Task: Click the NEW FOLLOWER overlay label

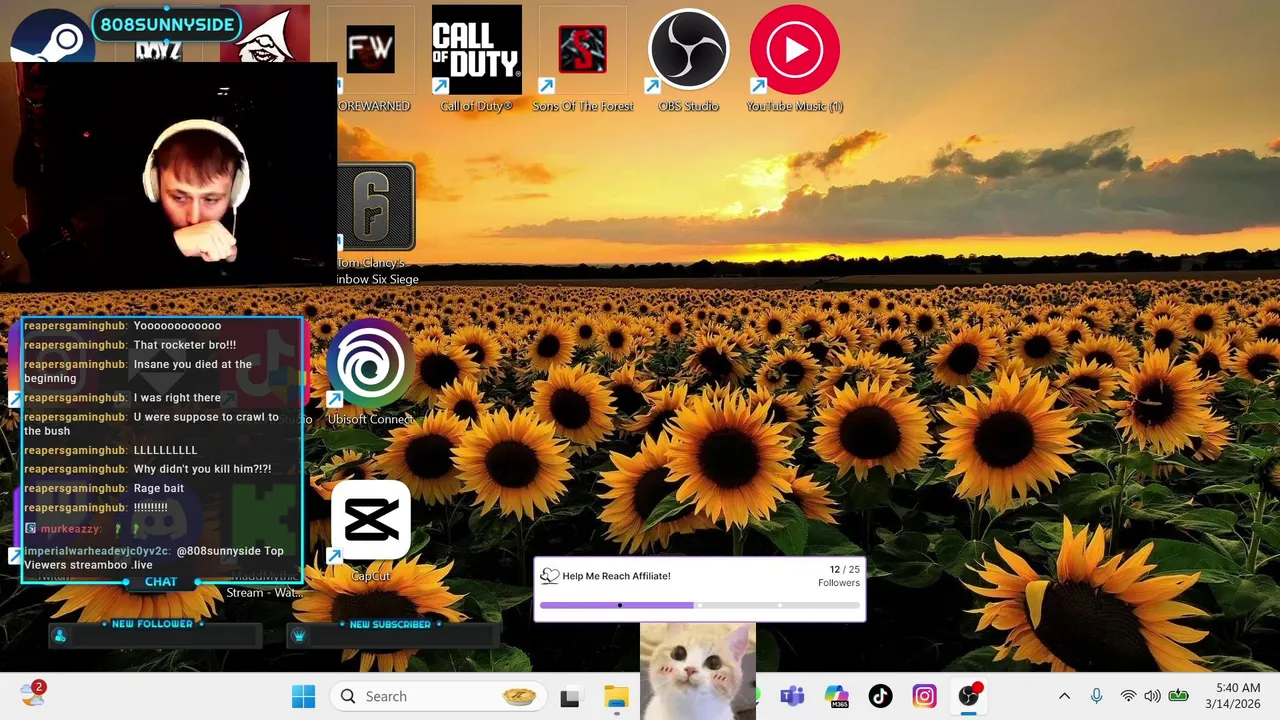Action: tap(152, 624)
